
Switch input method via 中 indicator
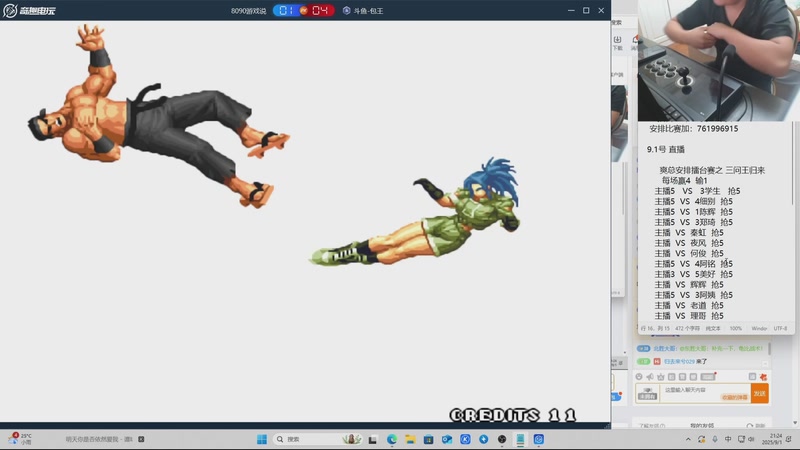click(x=728, y=439)
